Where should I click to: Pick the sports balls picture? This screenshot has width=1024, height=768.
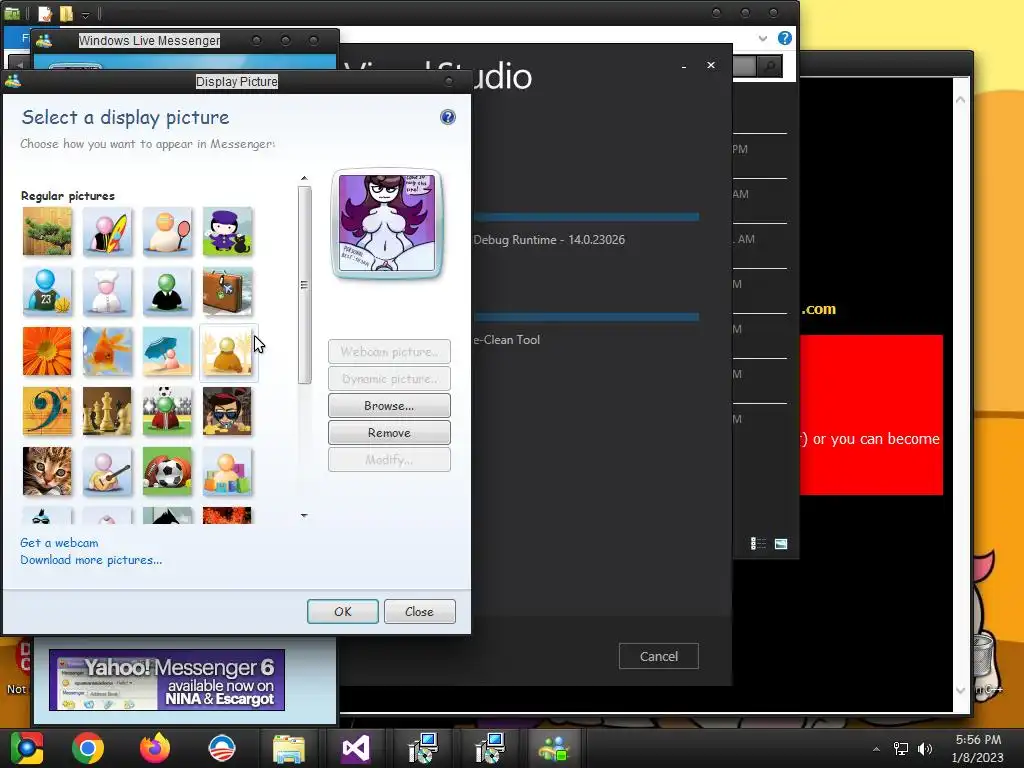[167, 472]
